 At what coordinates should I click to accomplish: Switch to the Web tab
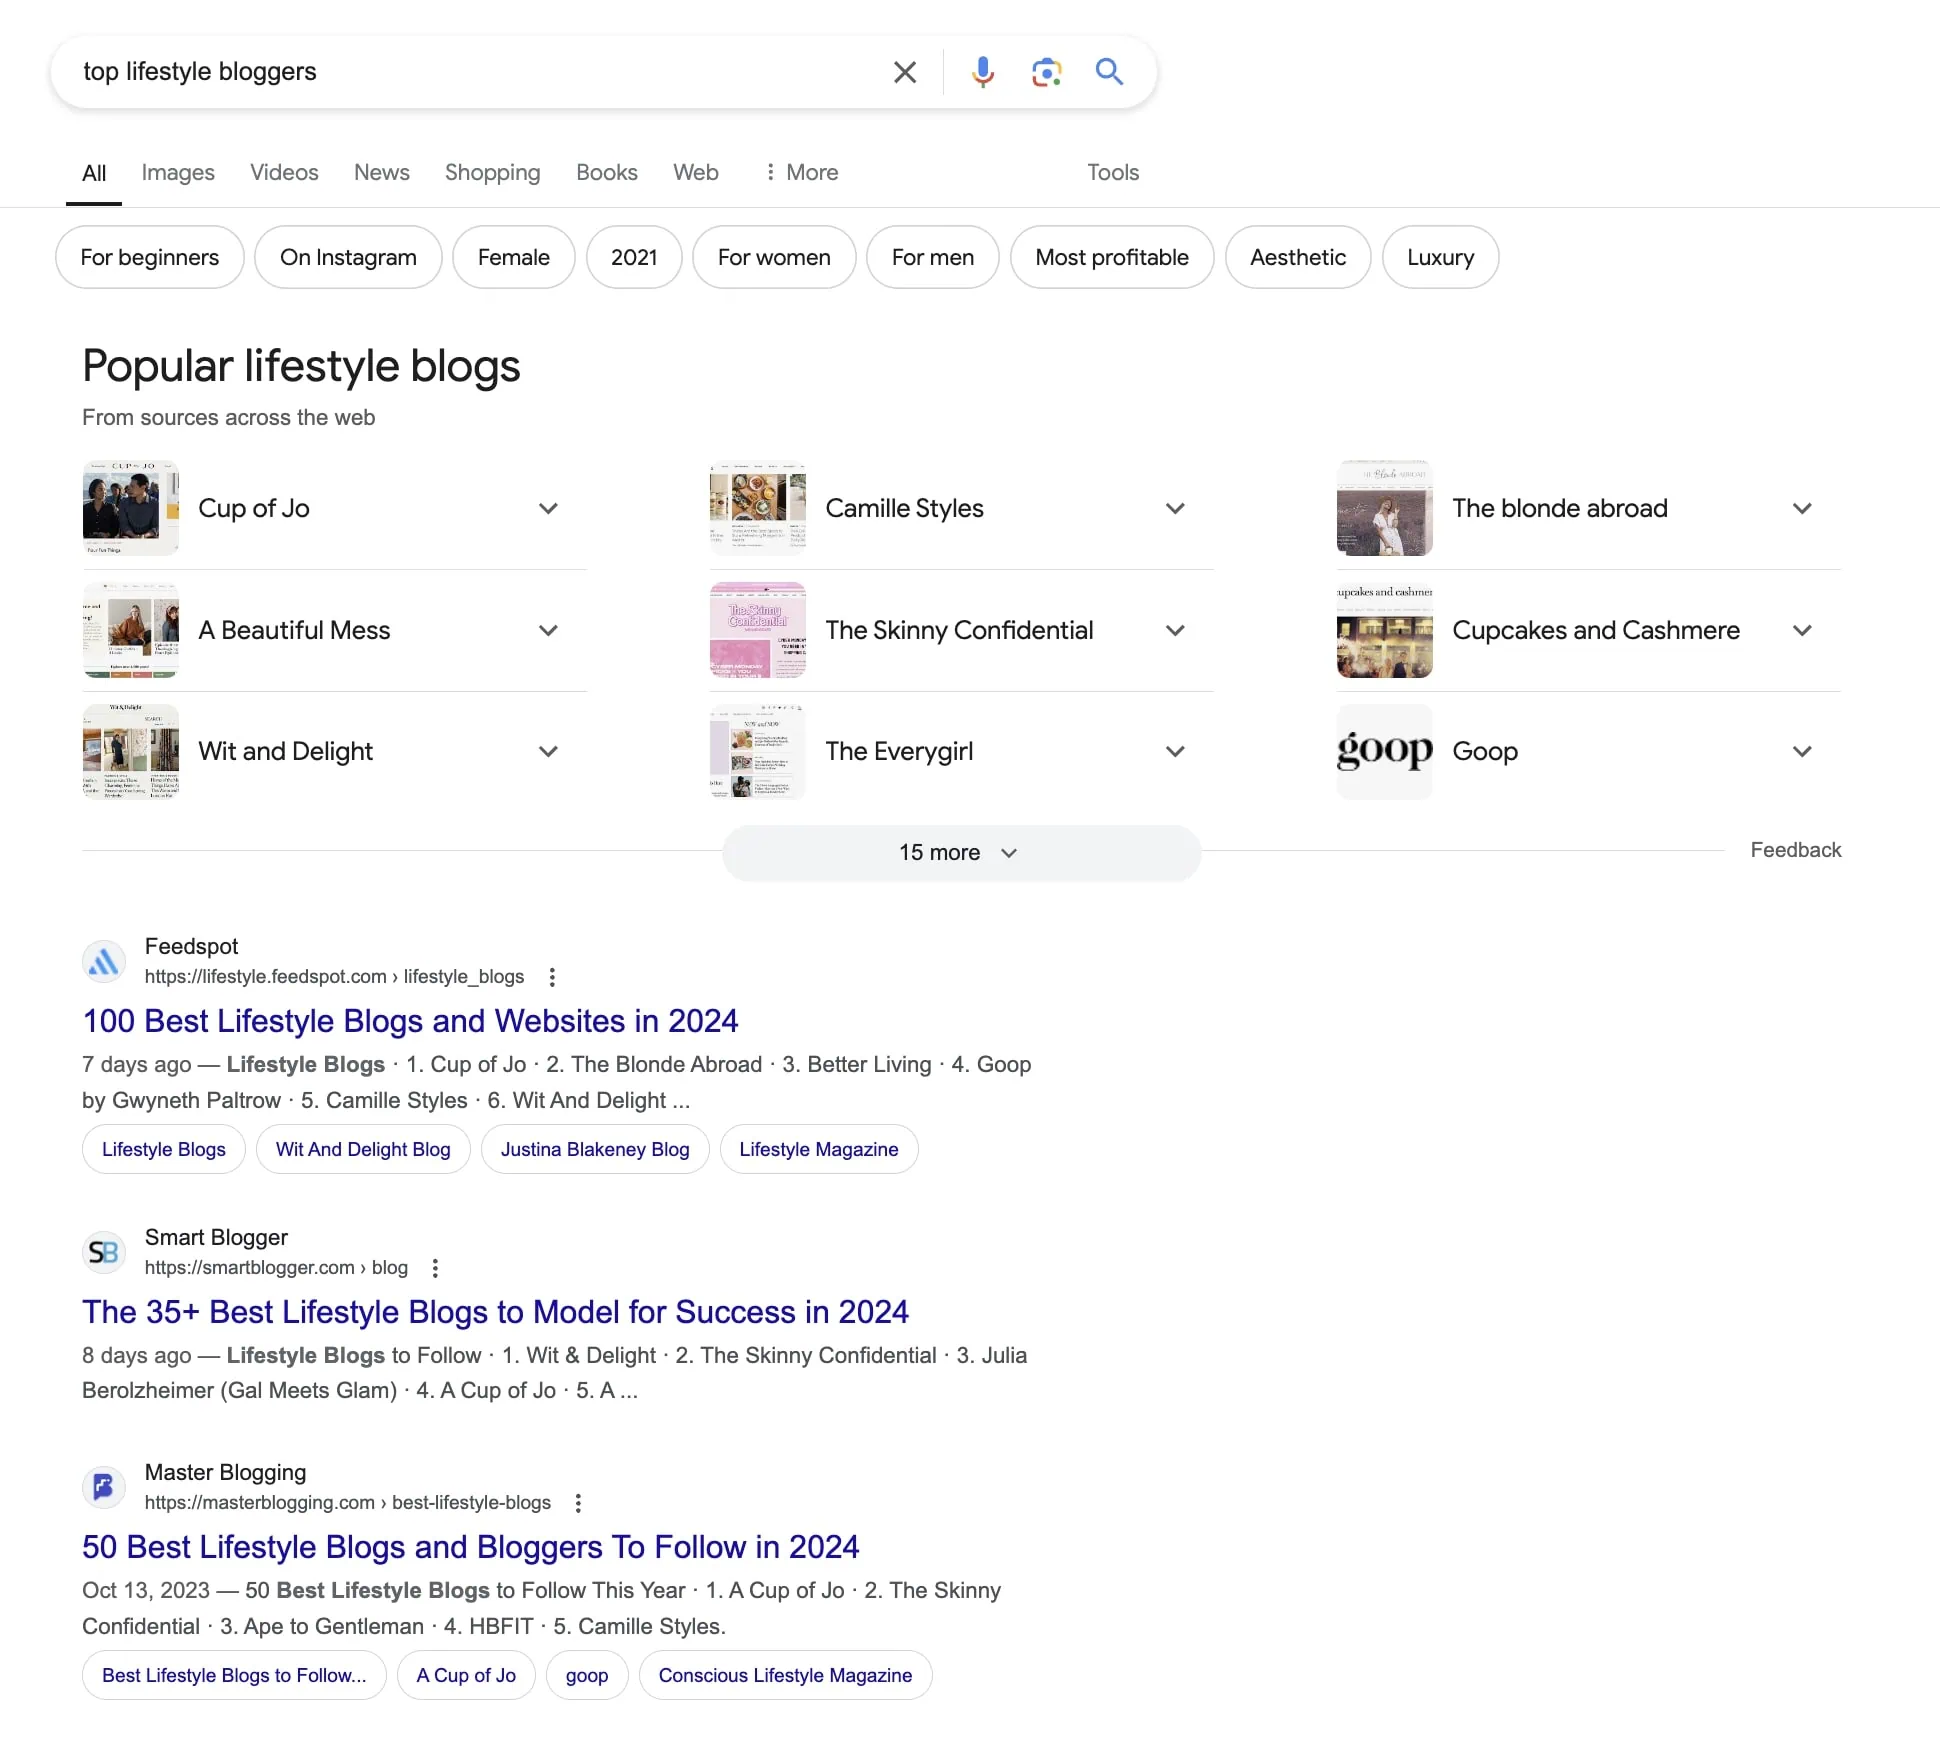[695, 172]
